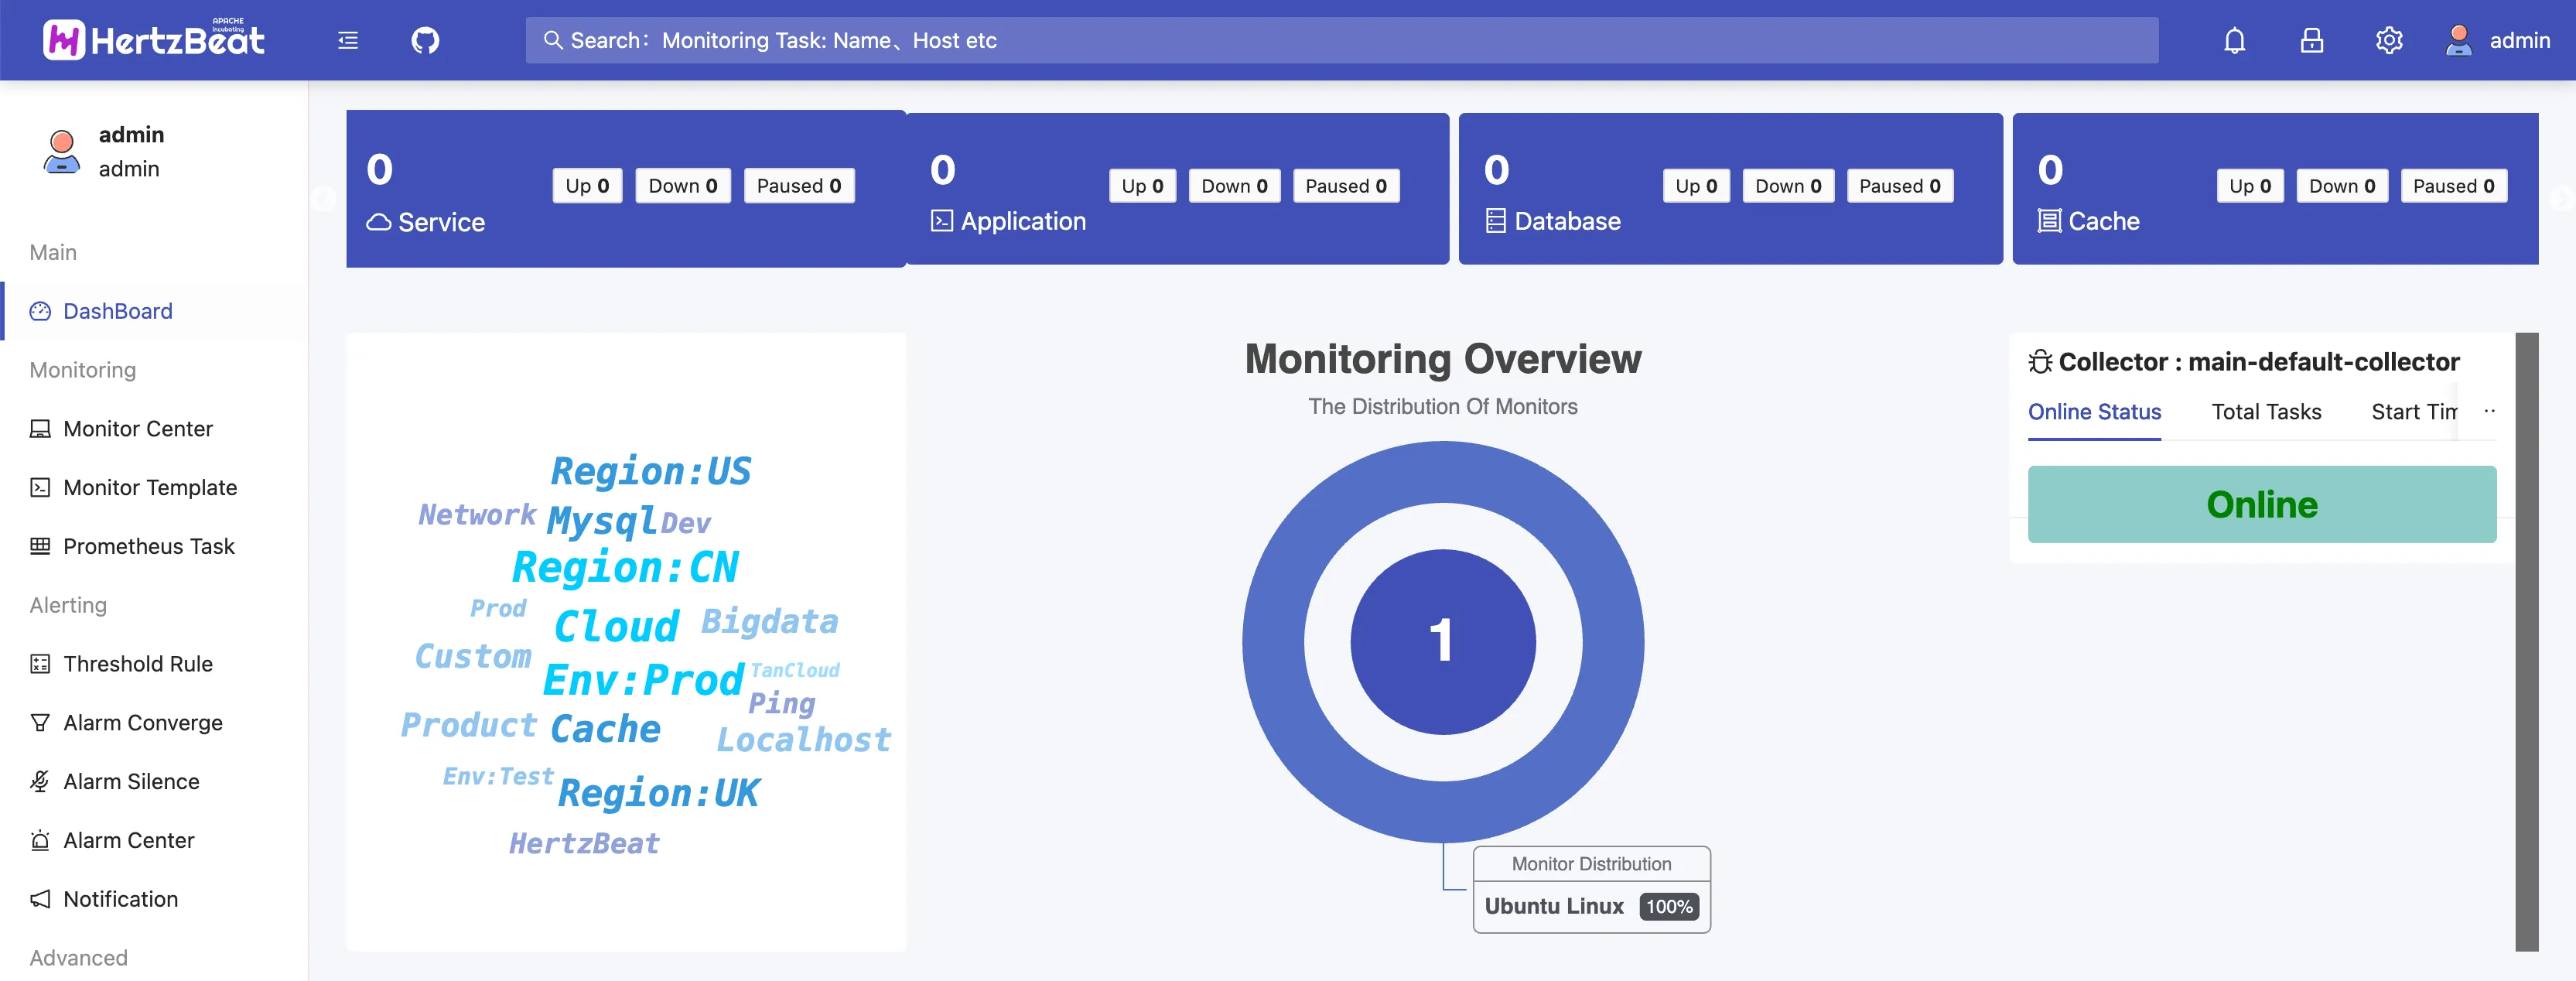Click Region:CN tag in word cloud
Image resolution: width=2576 pixels, height=981 pixels.
click(x=625, y=567)
